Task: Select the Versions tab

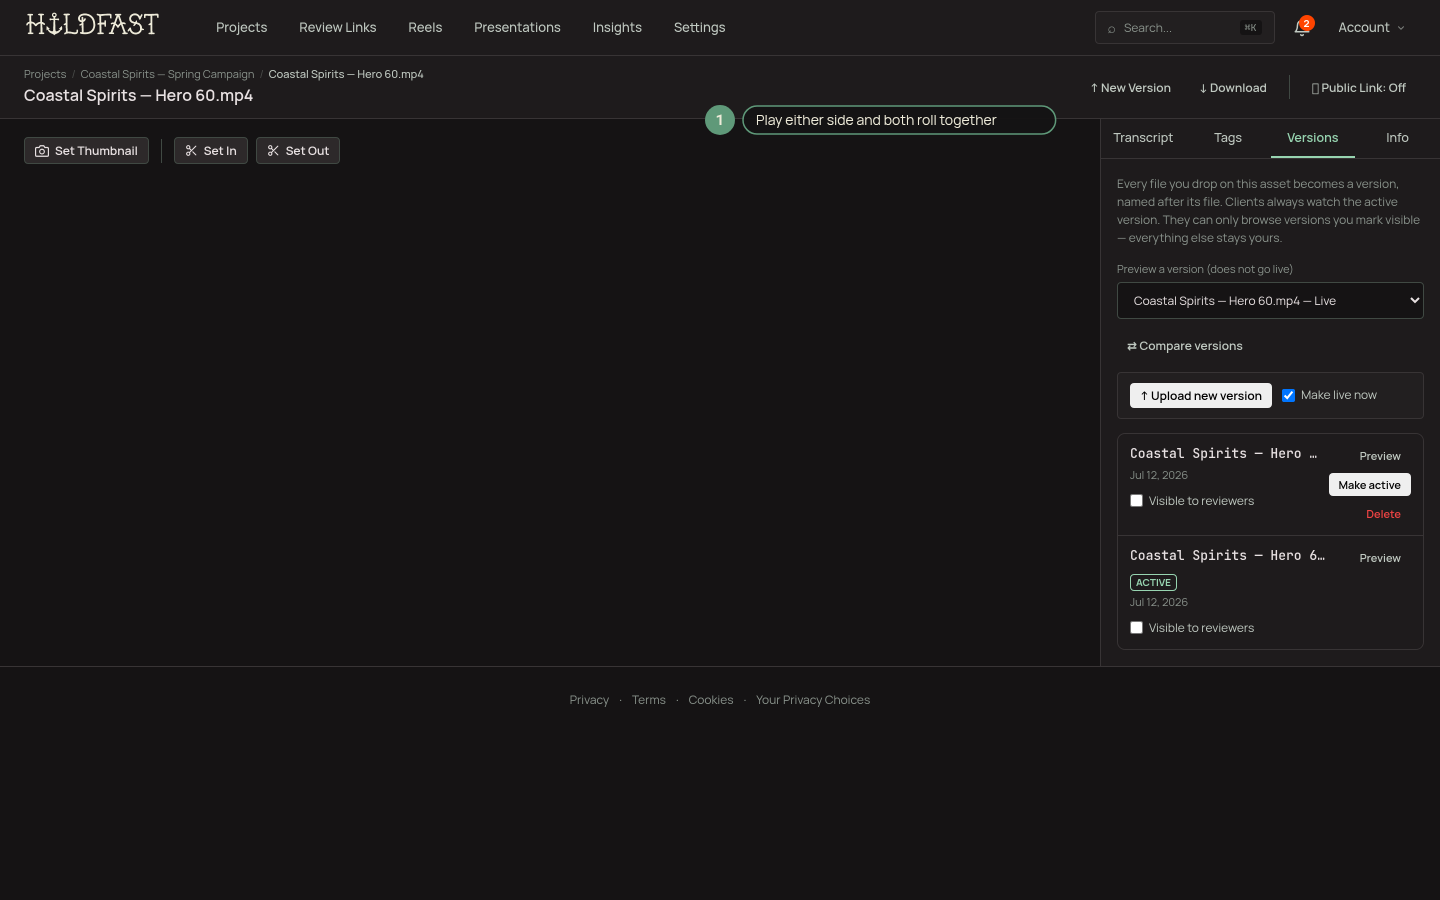Action: point(1312,138)
